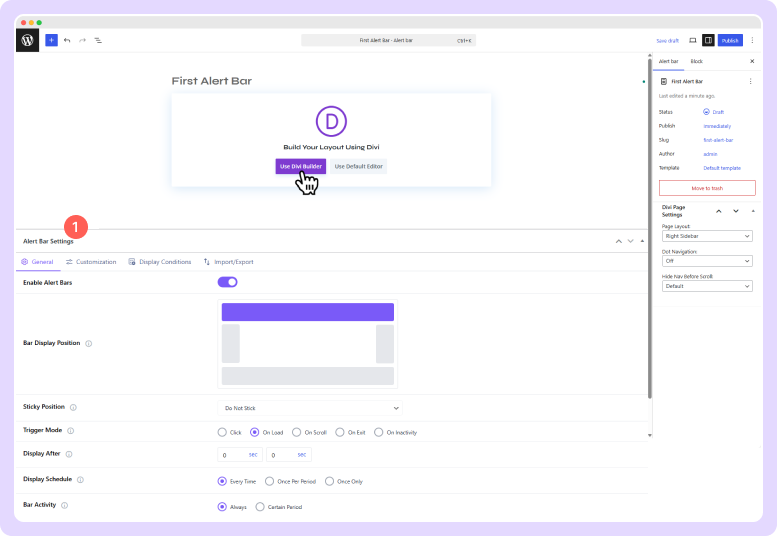Viewport: 777px width, 536px height.
Task: Expand the Dot Navigation dropdown
Action: coord(707,261)
